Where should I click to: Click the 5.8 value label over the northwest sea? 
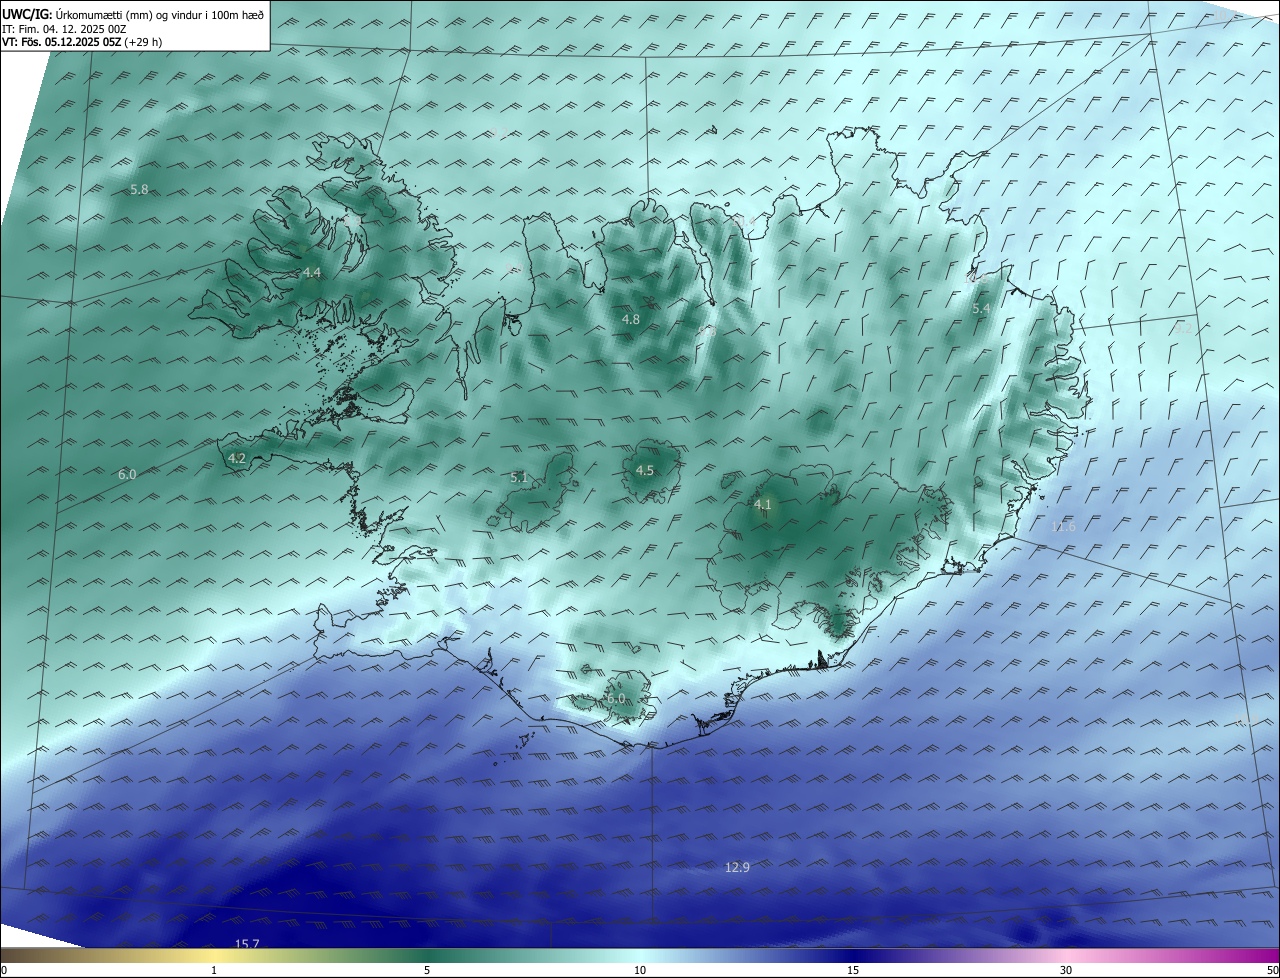140,189
